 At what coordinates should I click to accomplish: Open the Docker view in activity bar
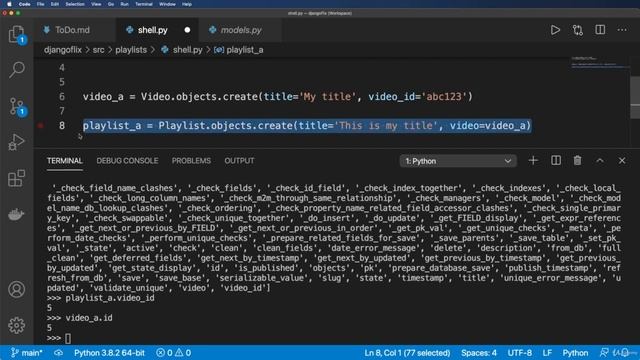pyautogui.click(x=16, y=214)
